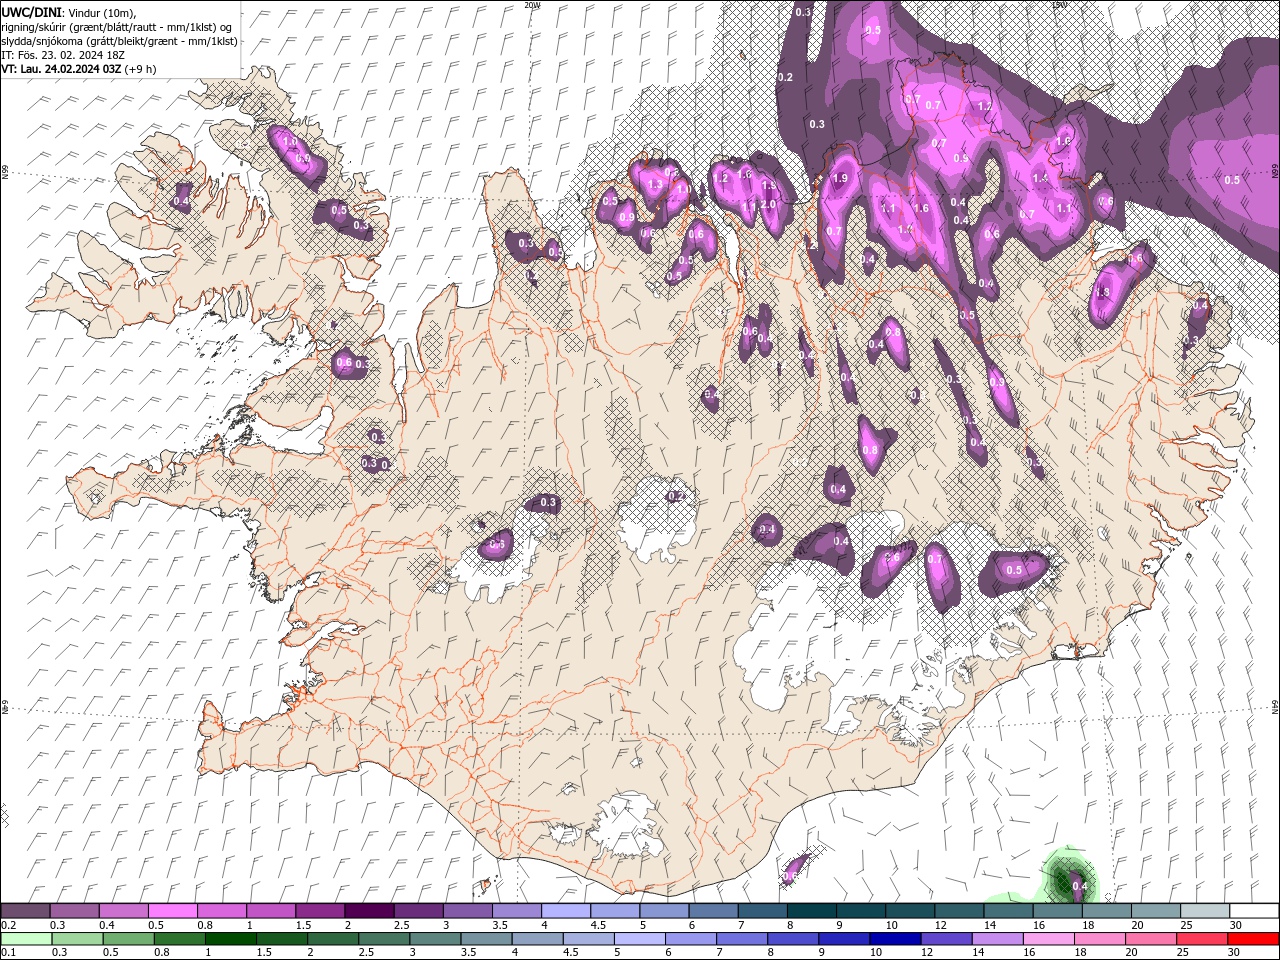Pick the rain scale swatch between 1 and 1.5
The width and height of the screenshot is (1280, 960).
point(231,939)
